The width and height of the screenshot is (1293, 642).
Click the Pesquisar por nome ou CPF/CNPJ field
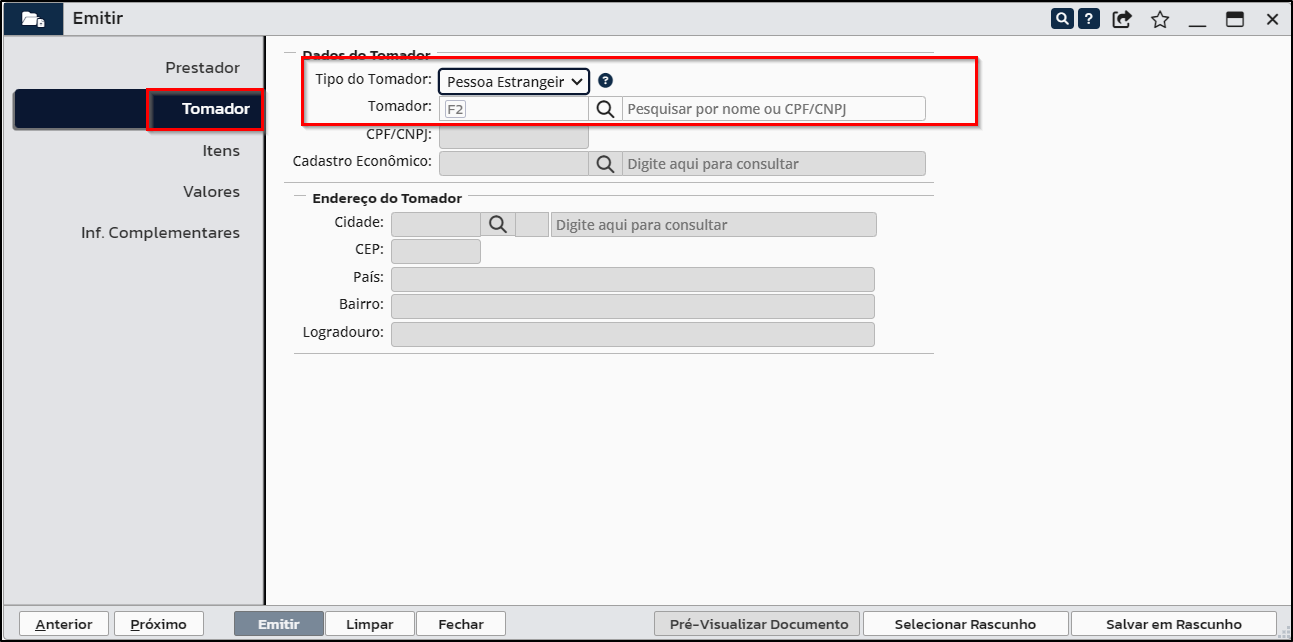click(774, 109)
